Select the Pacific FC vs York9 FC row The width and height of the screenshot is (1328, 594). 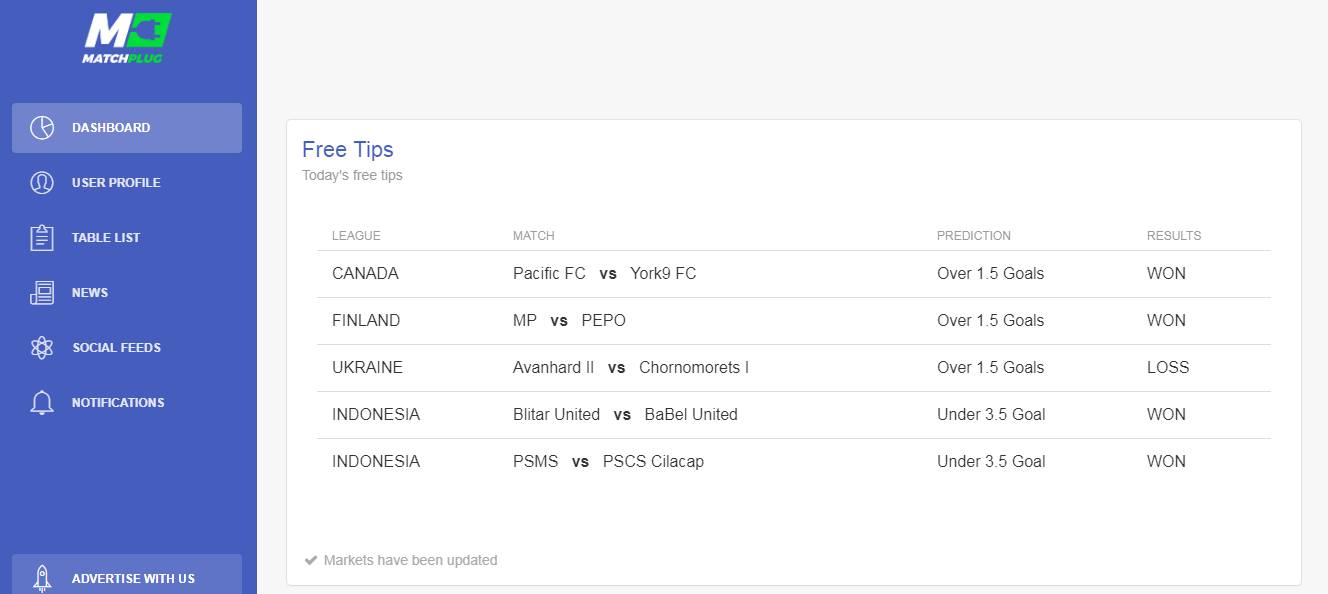(794, 274)
